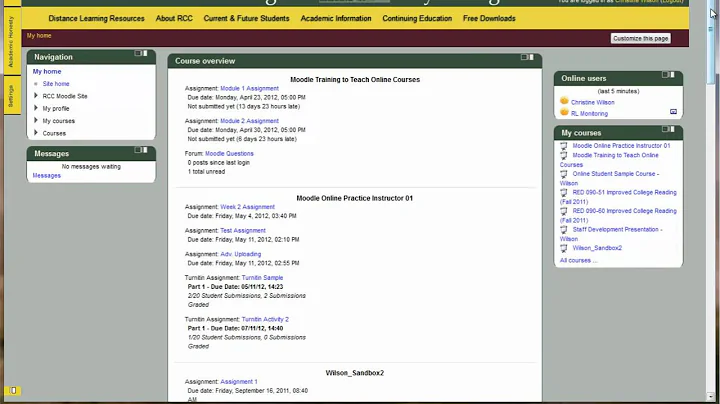The image size is (720, 404).
Task: Open Staff Development Presentation - Wilson course link
Action: 612,234
